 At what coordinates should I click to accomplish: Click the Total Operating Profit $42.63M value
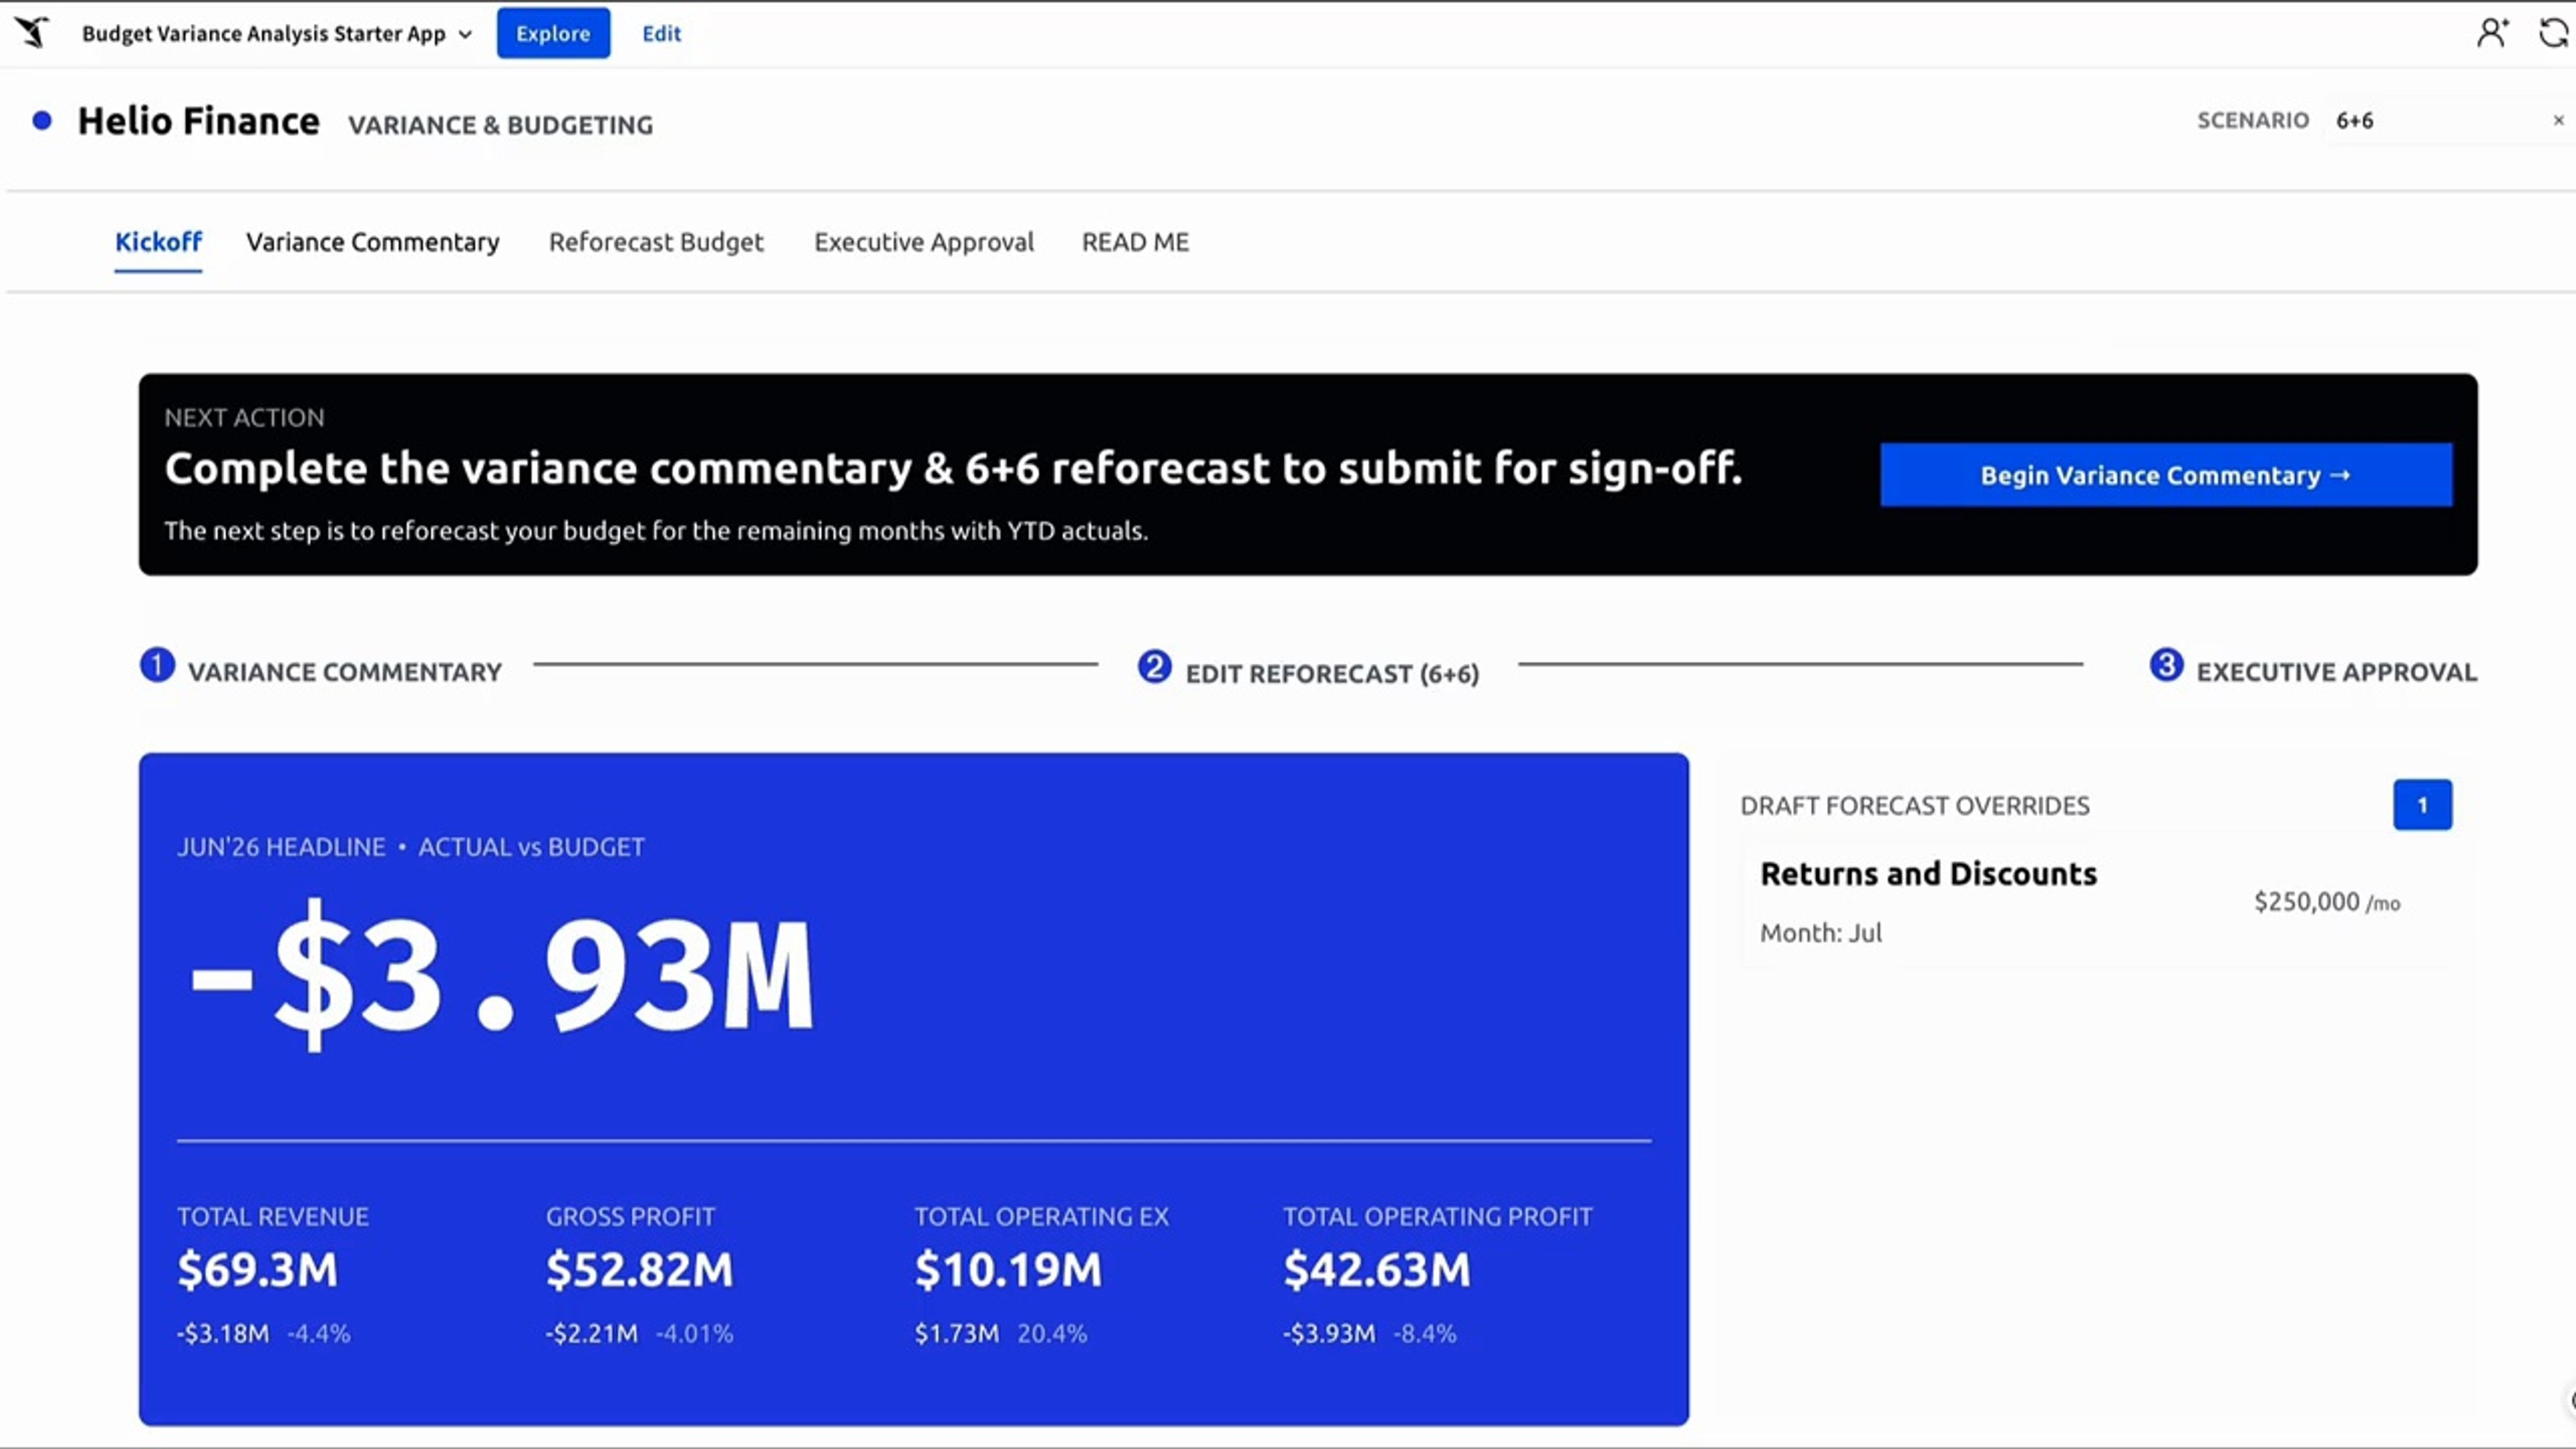pos(1377,1270)
